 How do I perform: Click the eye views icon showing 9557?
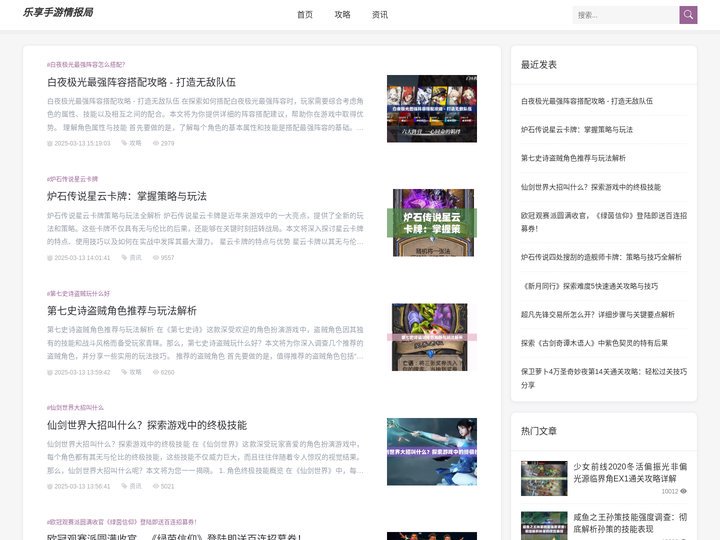click(x=156, y=258)
